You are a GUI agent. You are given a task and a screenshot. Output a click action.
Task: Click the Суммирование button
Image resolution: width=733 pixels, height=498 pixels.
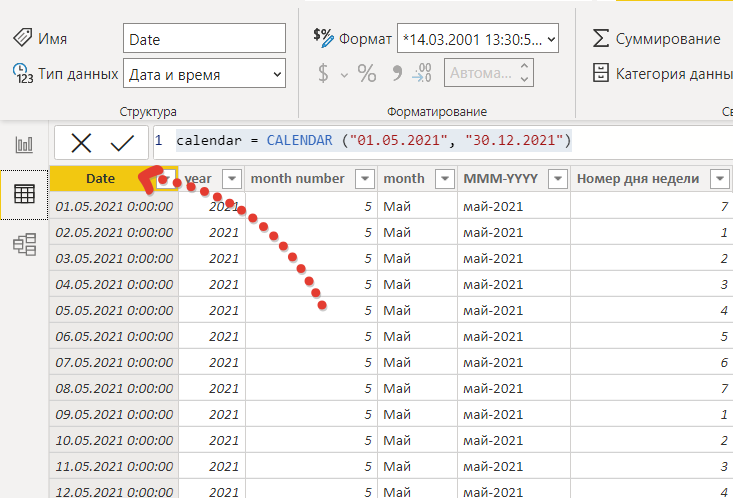click(x=656, y=39)
